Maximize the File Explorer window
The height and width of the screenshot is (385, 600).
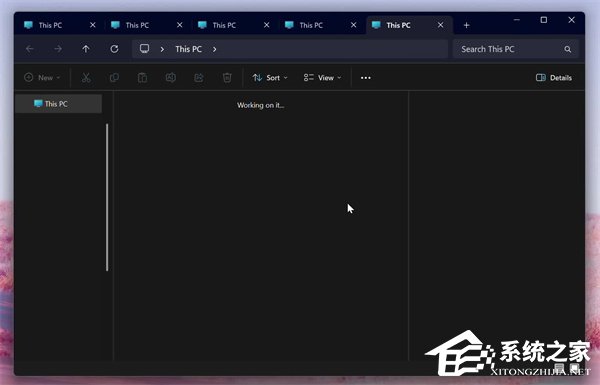click(544, 20)
